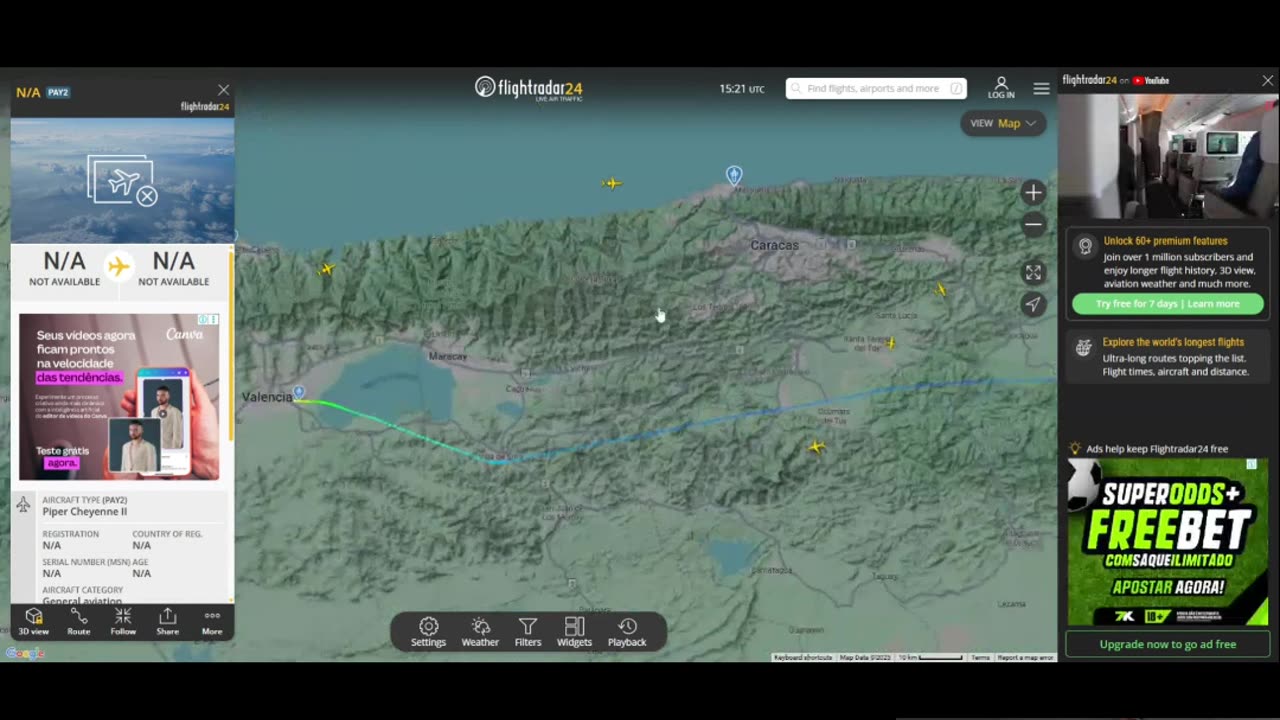The image size is (1280, 720).
Task: Close the N/A flight details panel
Action: [223, 90]
